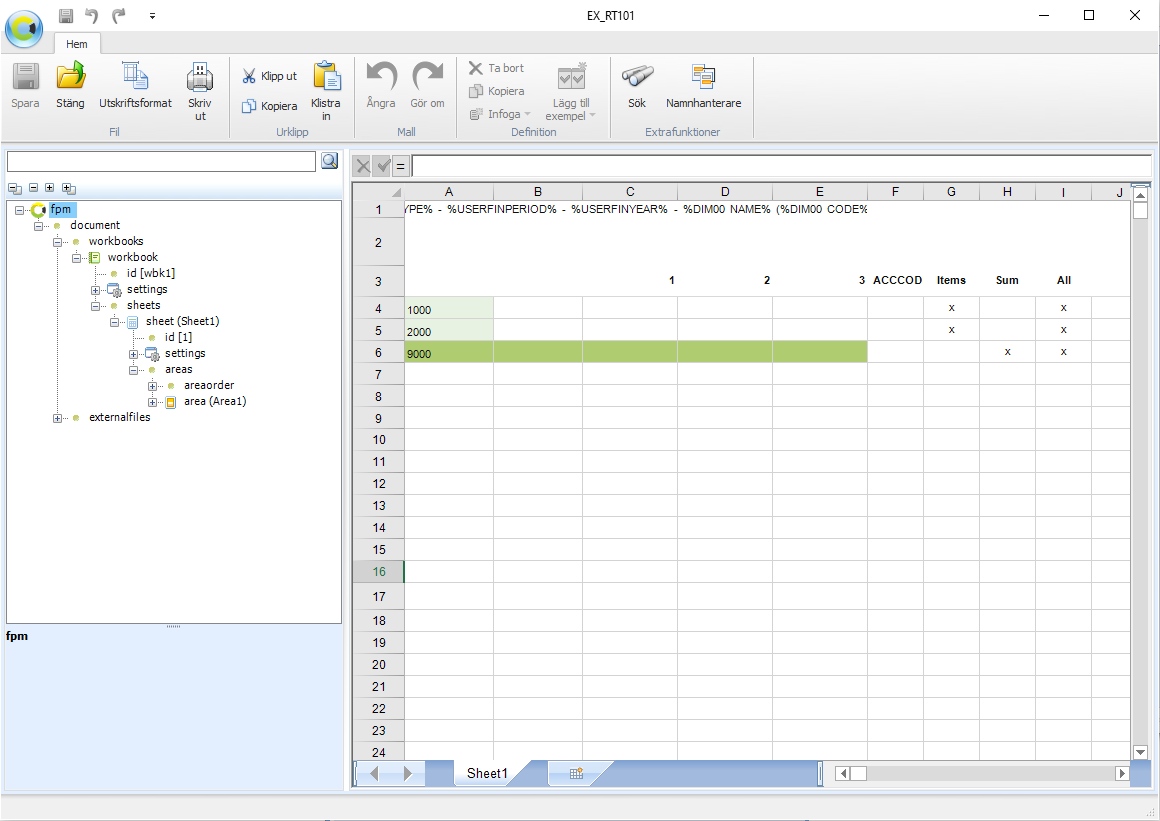Image resolution: width=1160 pixels, height=821 pixels.
Task: Click the green cell containing 9000
Action: tap(449, 352)
